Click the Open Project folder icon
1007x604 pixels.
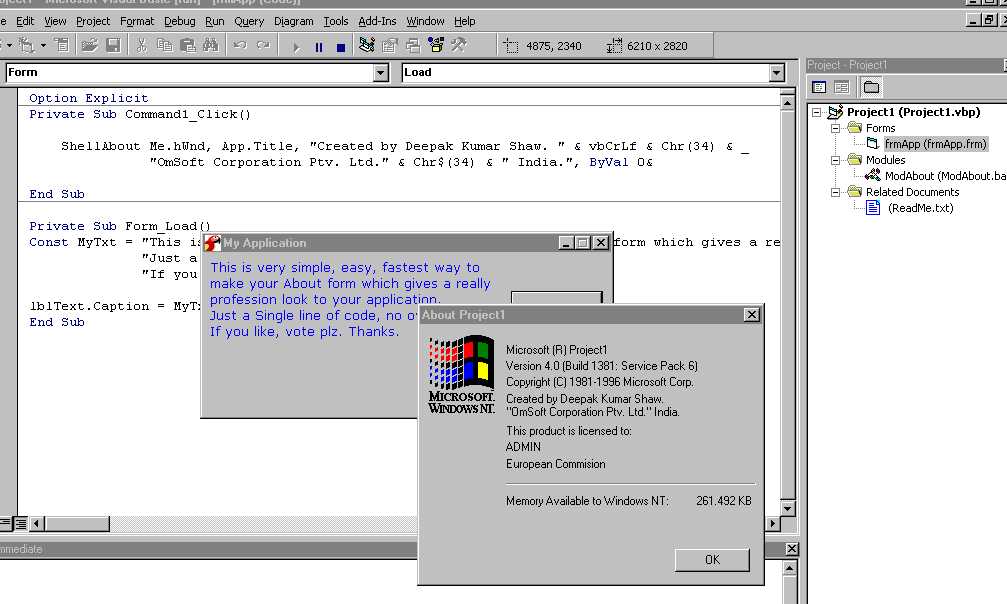click(x=90, y=45)
